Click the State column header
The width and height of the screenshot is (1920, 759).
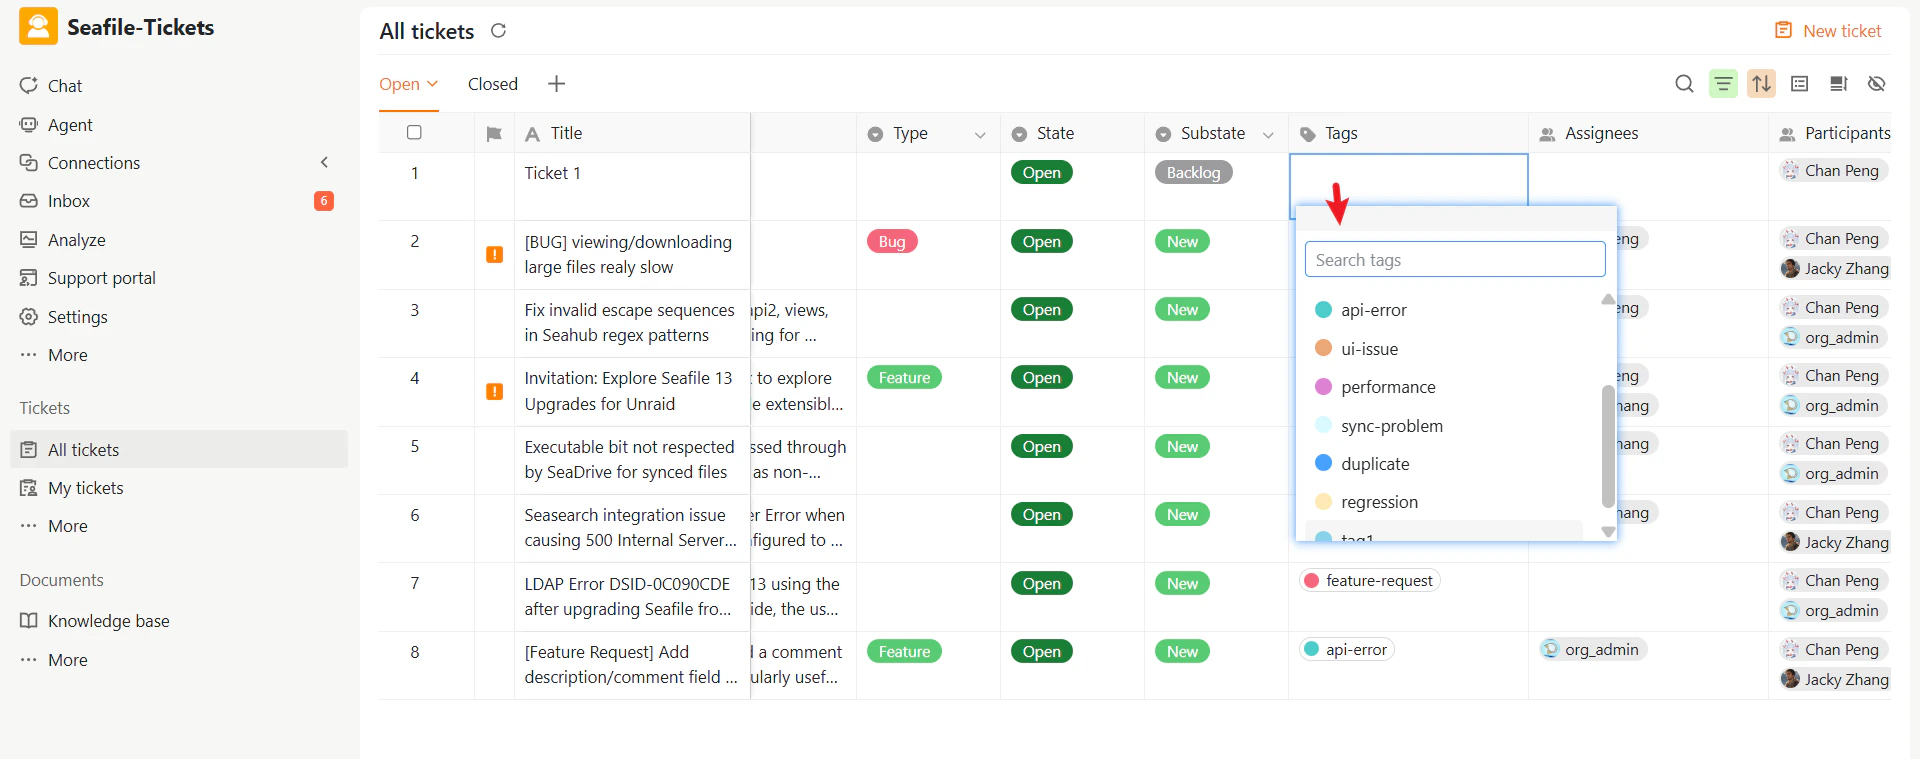pos(1072,133)
